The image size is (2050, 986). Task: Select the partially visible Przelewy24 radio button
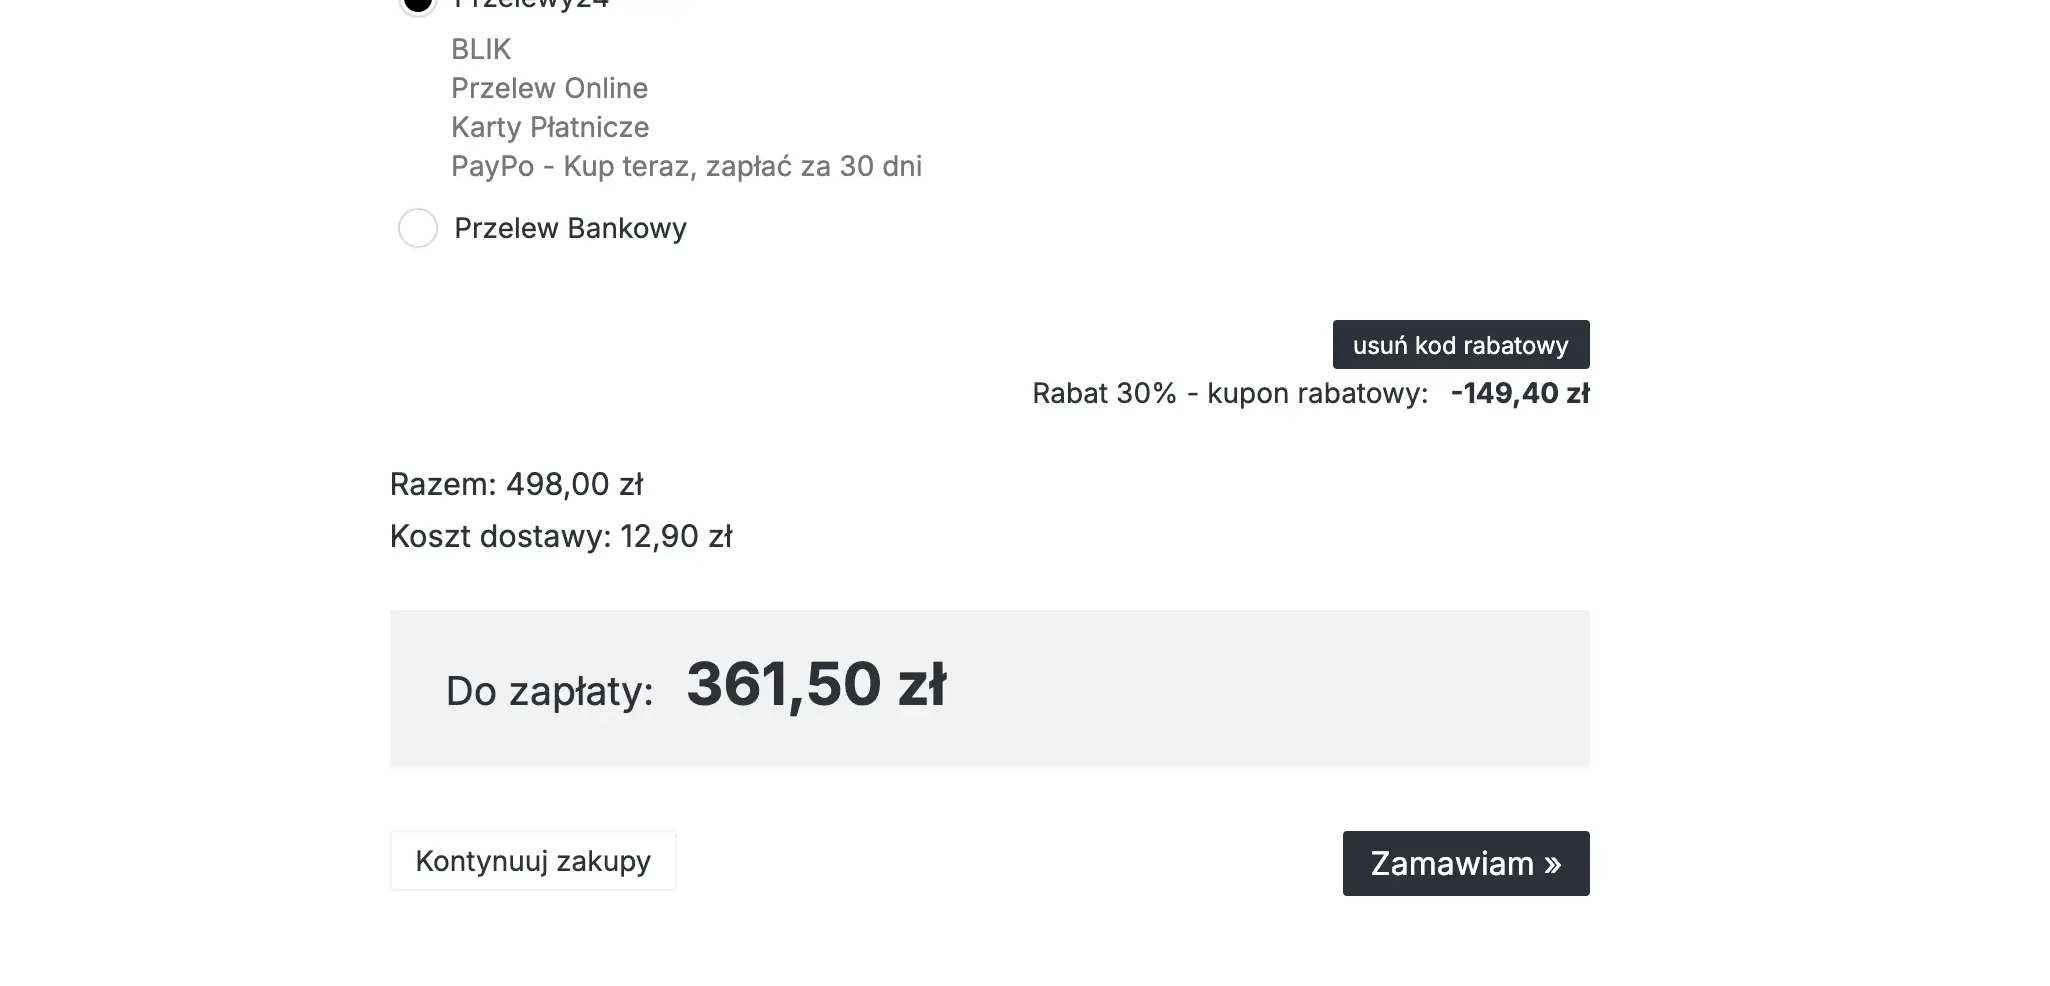[x=418, y=4]
